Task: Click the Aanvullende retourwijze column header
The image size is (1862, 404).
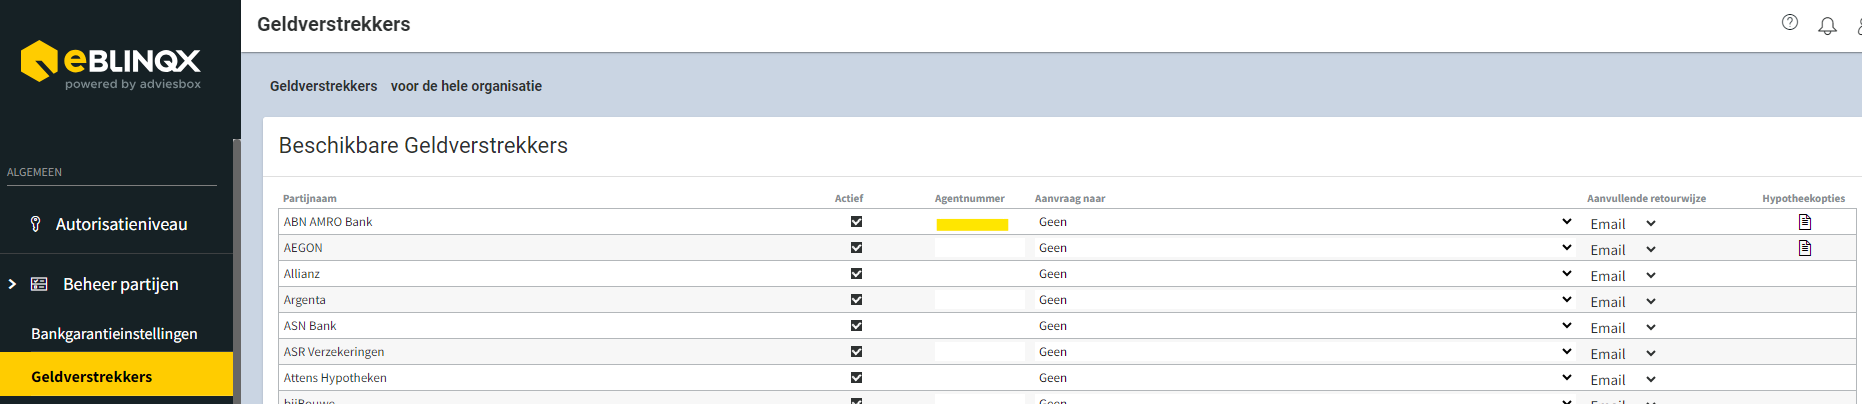Action: coord(1647,198)
